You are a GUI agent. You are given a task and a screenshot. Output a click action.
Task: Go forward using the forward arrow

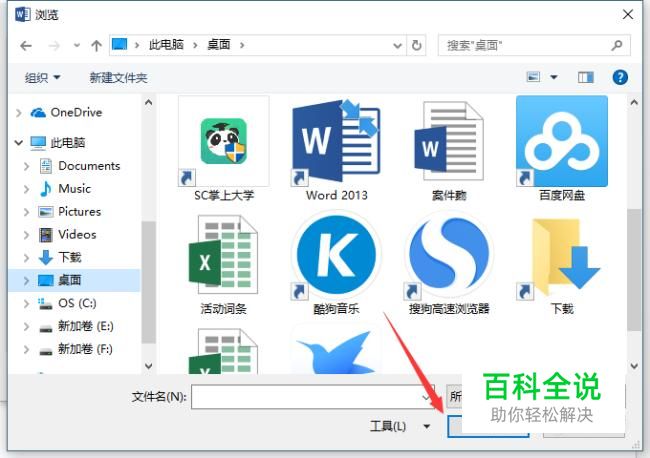pyautogui.click(x=54, y=45)
